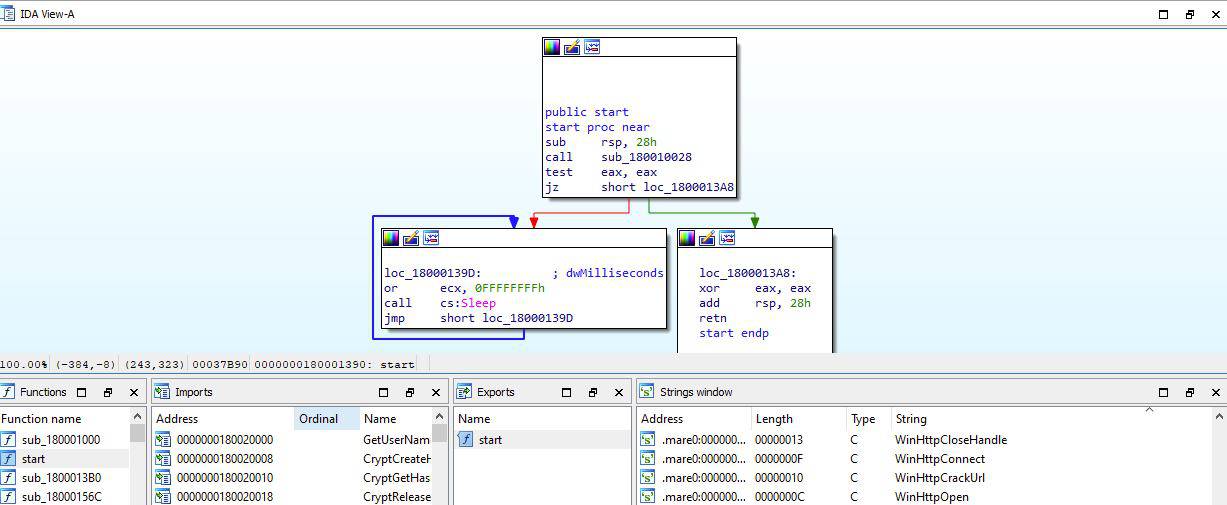1227x505 pixels.
Task: Click pencil icon on loc_1800013A8 block
Action: coord(707,238)
